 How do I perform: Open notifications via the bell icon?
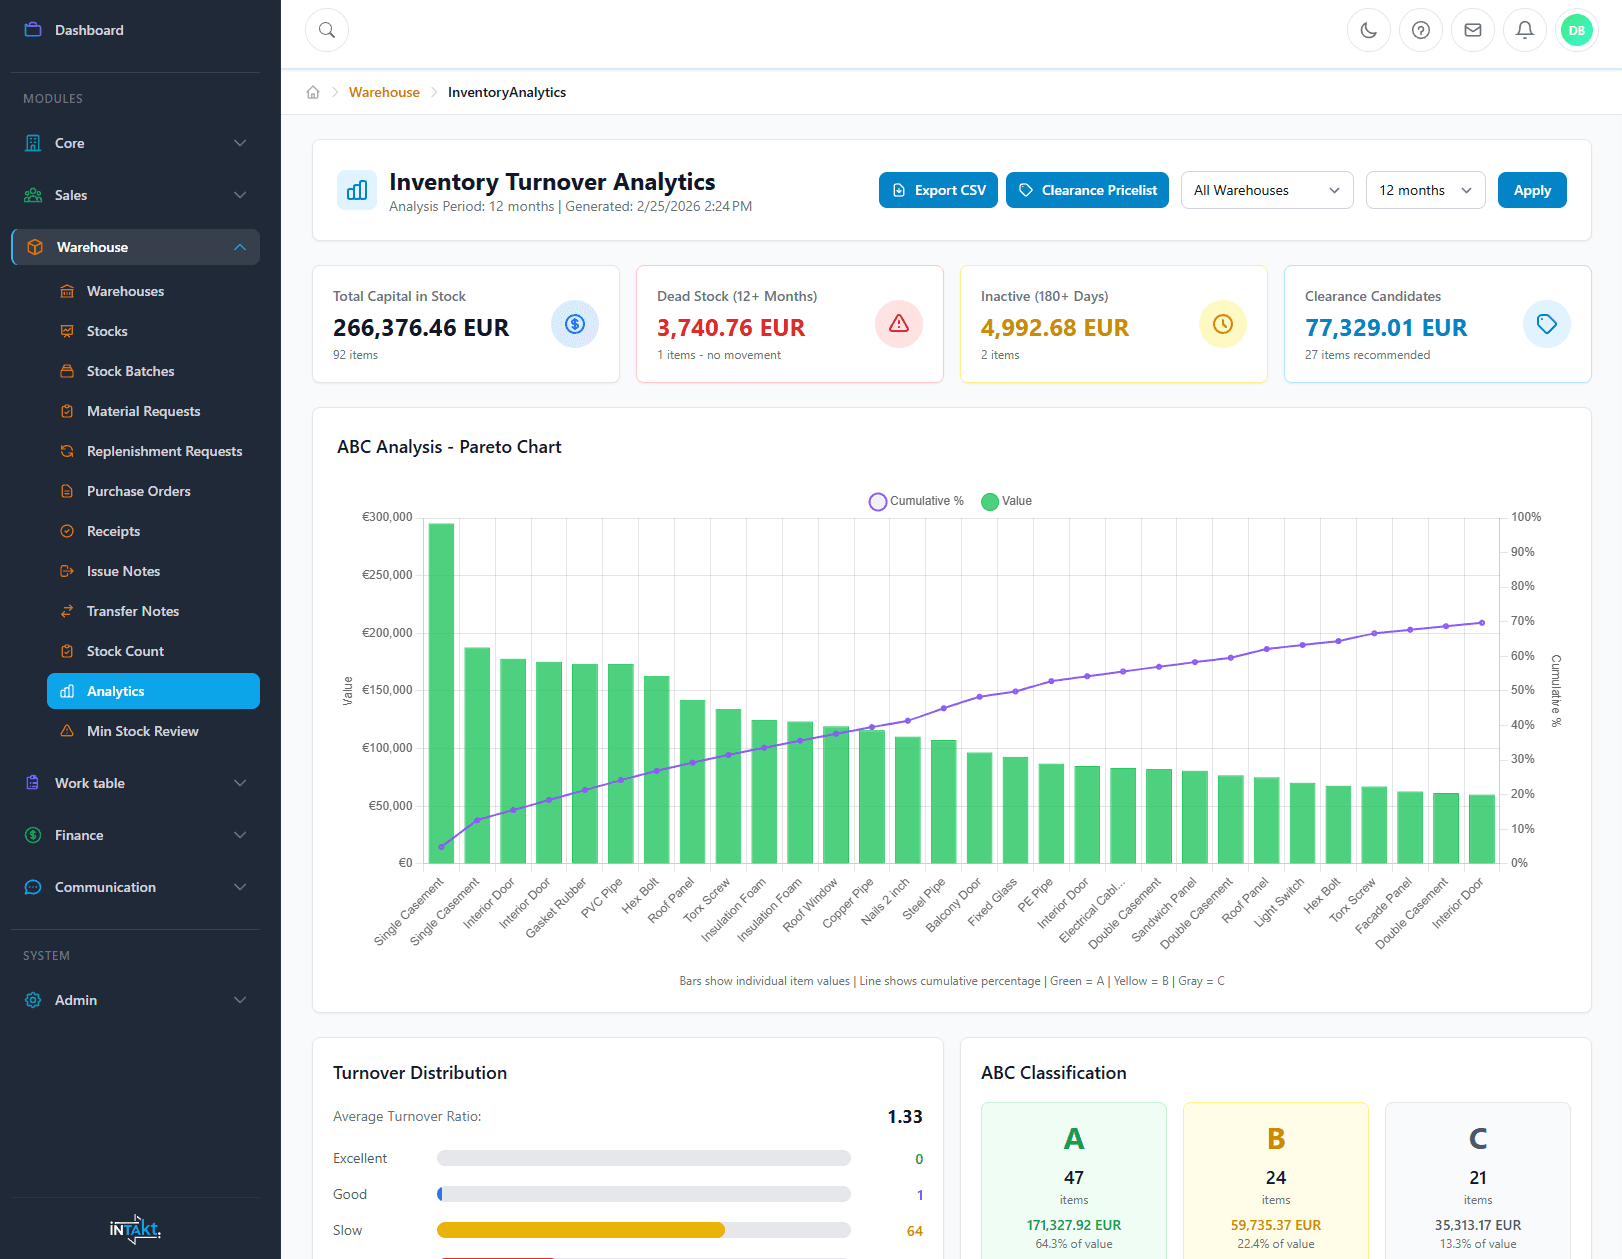click(1524, 30)
